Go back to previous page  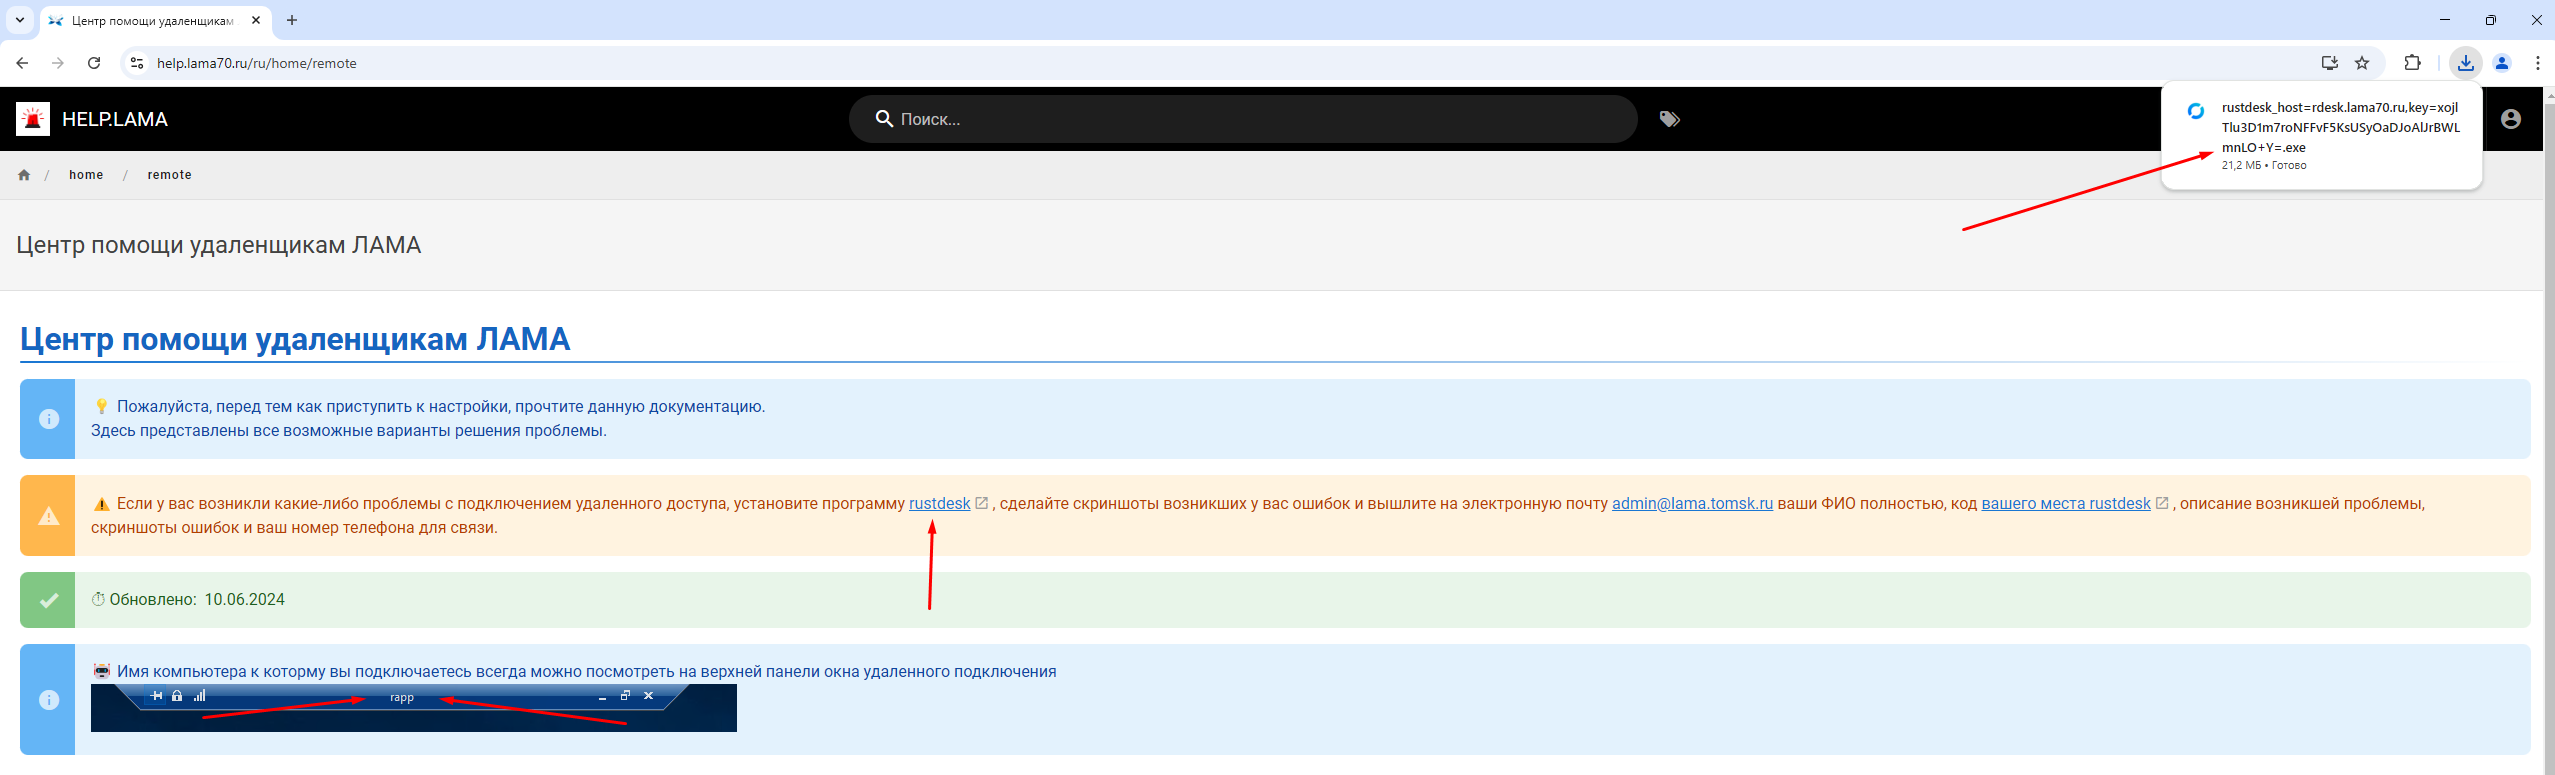(x=22, y=63)
